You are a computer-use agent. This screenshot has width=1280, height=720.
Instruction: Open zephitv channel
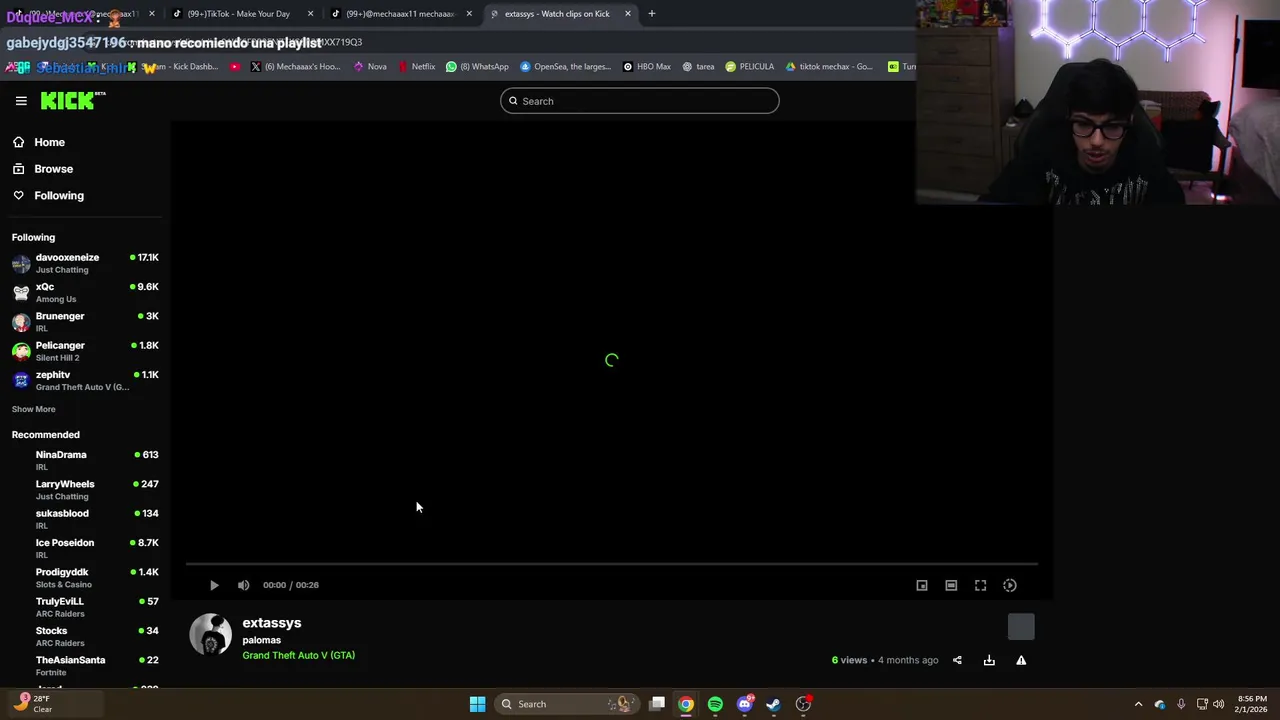[x=85, y=380]
